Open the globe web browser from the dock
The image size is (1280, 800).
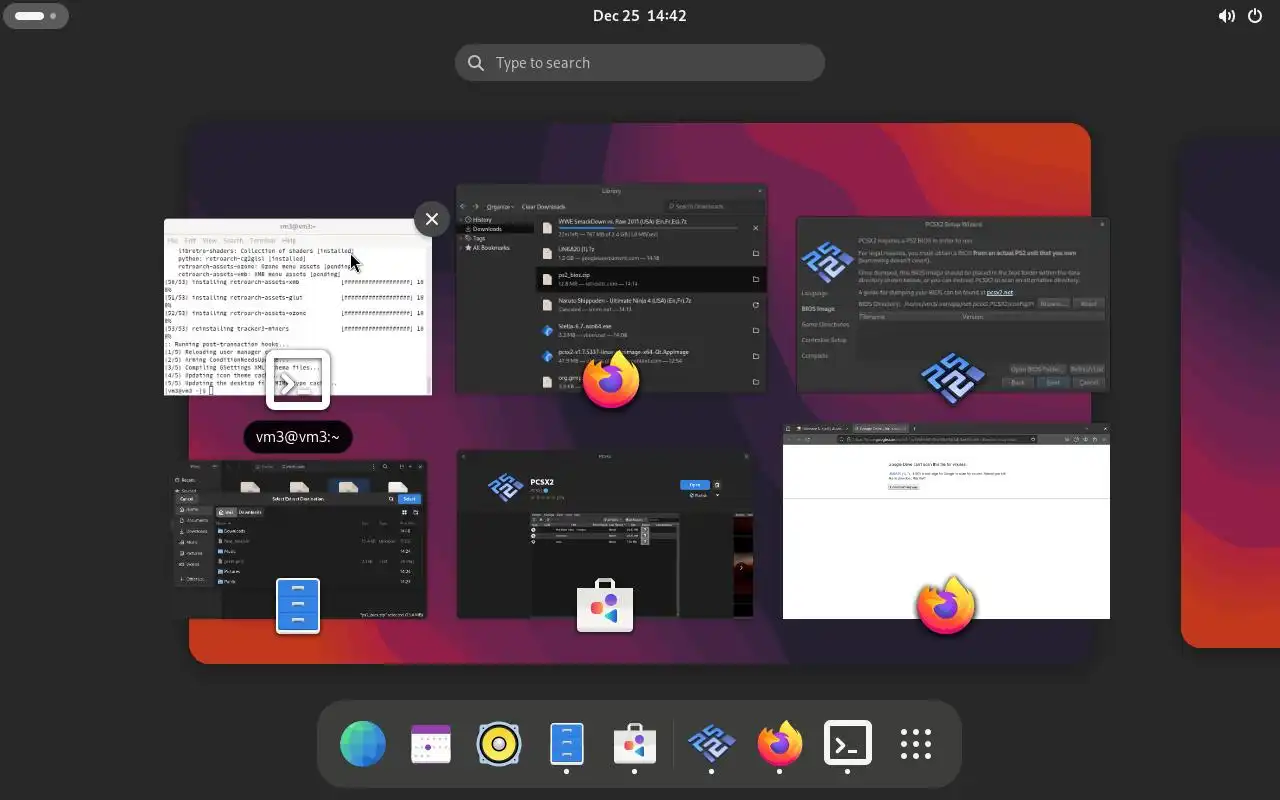[x=363, y=744]
